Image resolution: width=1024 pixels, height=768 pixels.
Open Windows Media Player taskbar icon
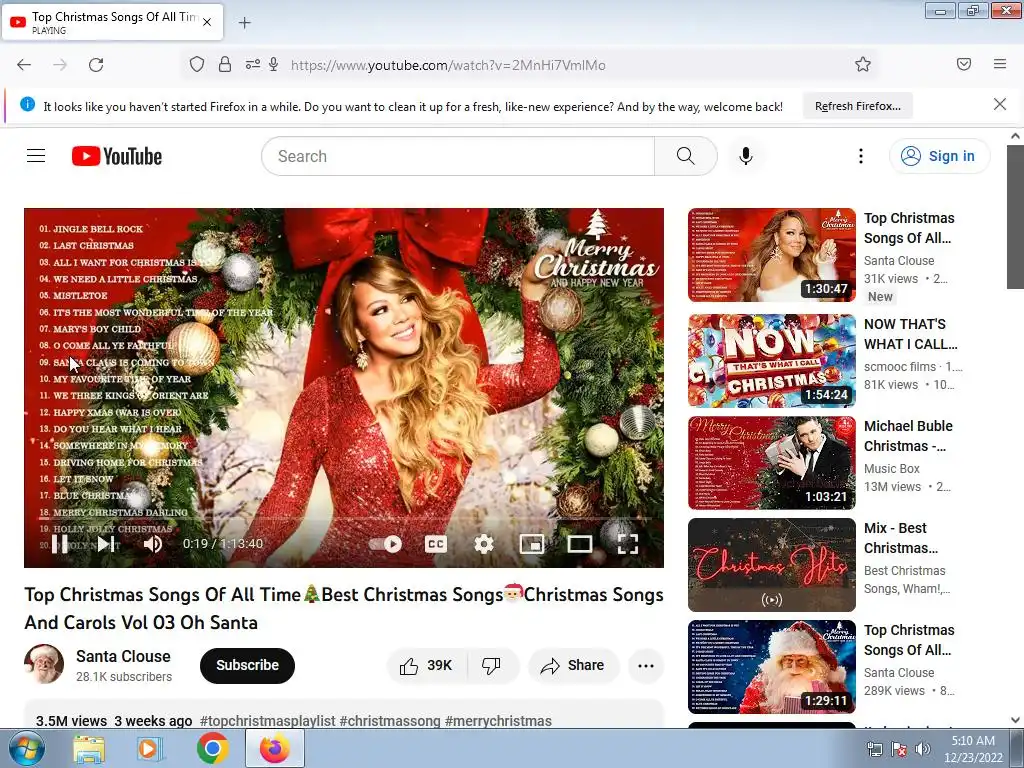[x=149, y=748]
